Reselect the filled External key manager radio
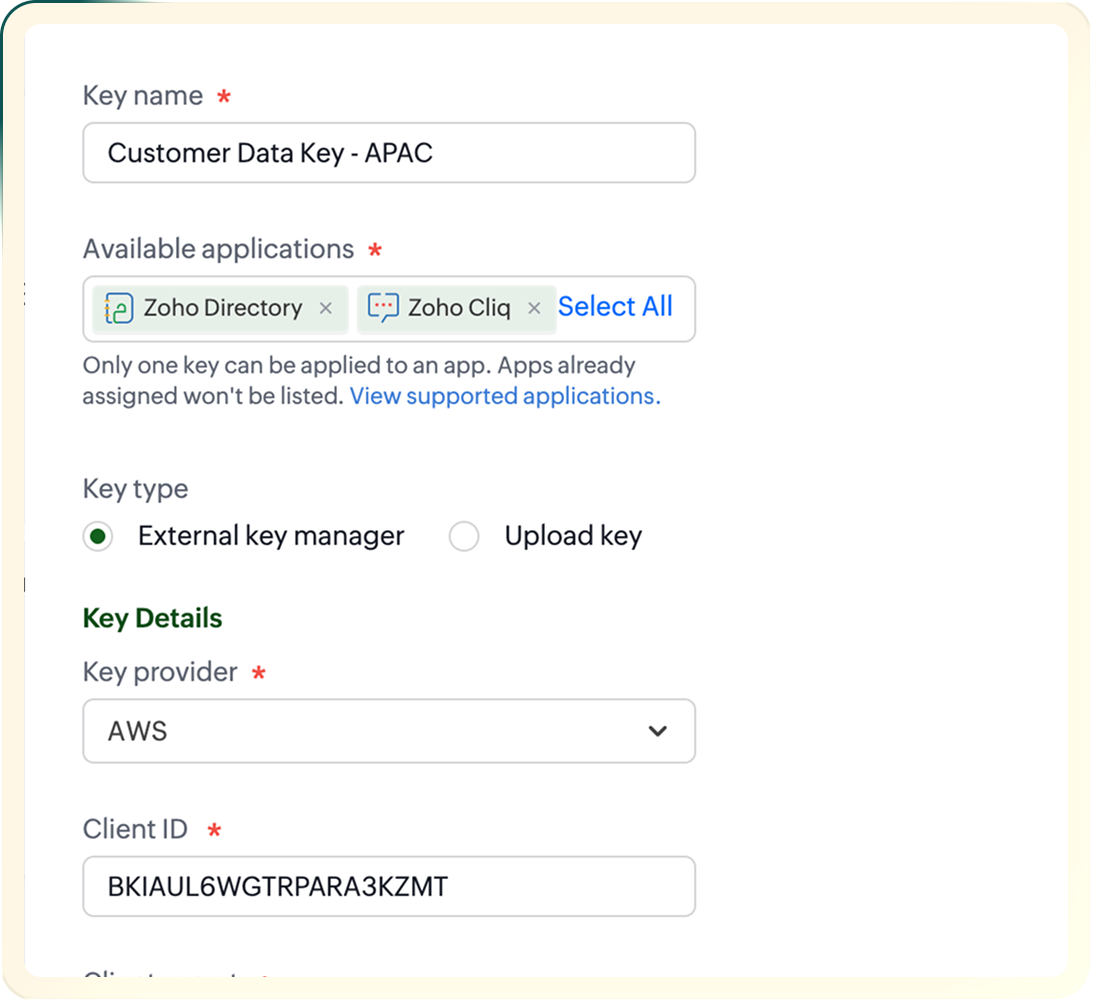This screenshot has width=1093, height=1002. pyautogui.click(x=97, y=536)
